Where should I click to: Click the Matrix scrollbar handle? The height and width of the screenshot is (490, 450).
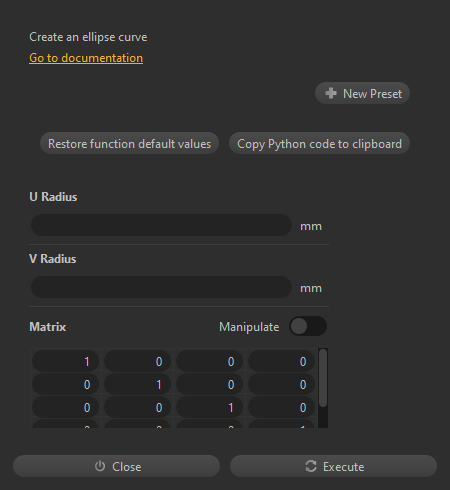(323, 378)
